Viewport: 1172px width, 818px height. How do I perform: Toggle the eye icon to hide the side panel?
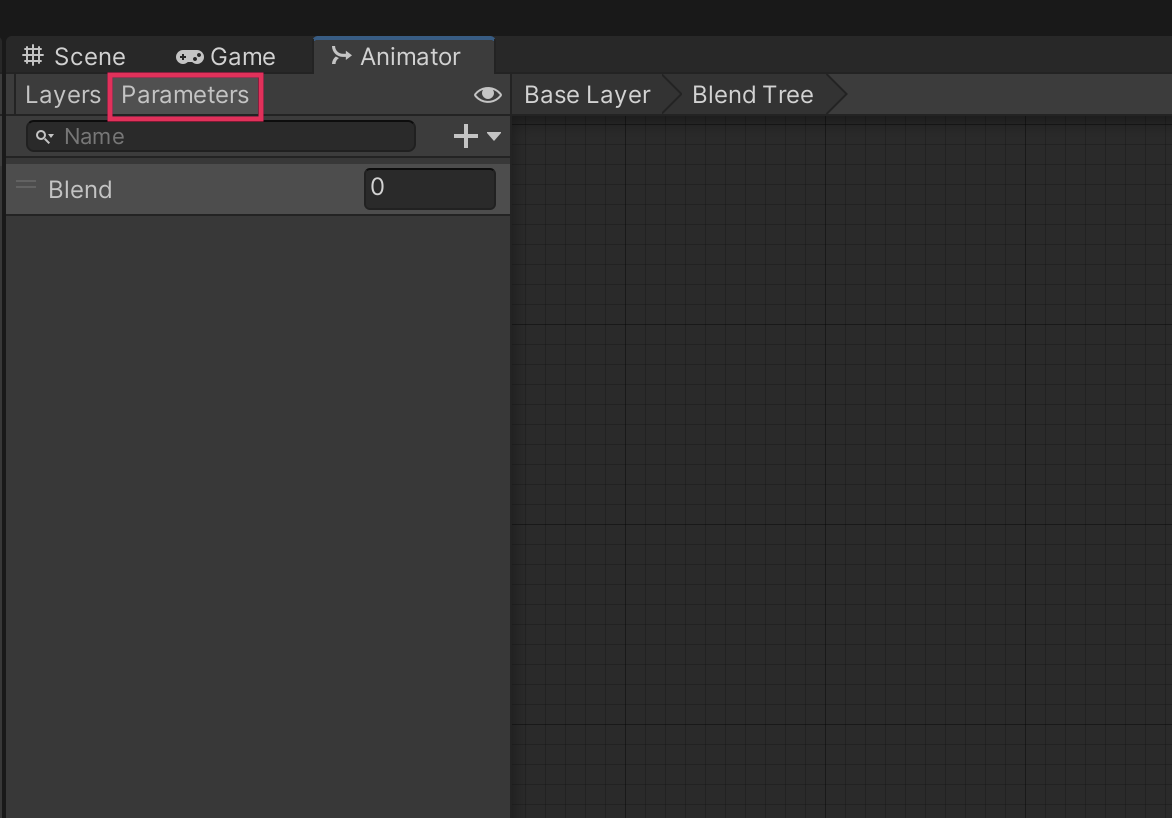[487, 95]
